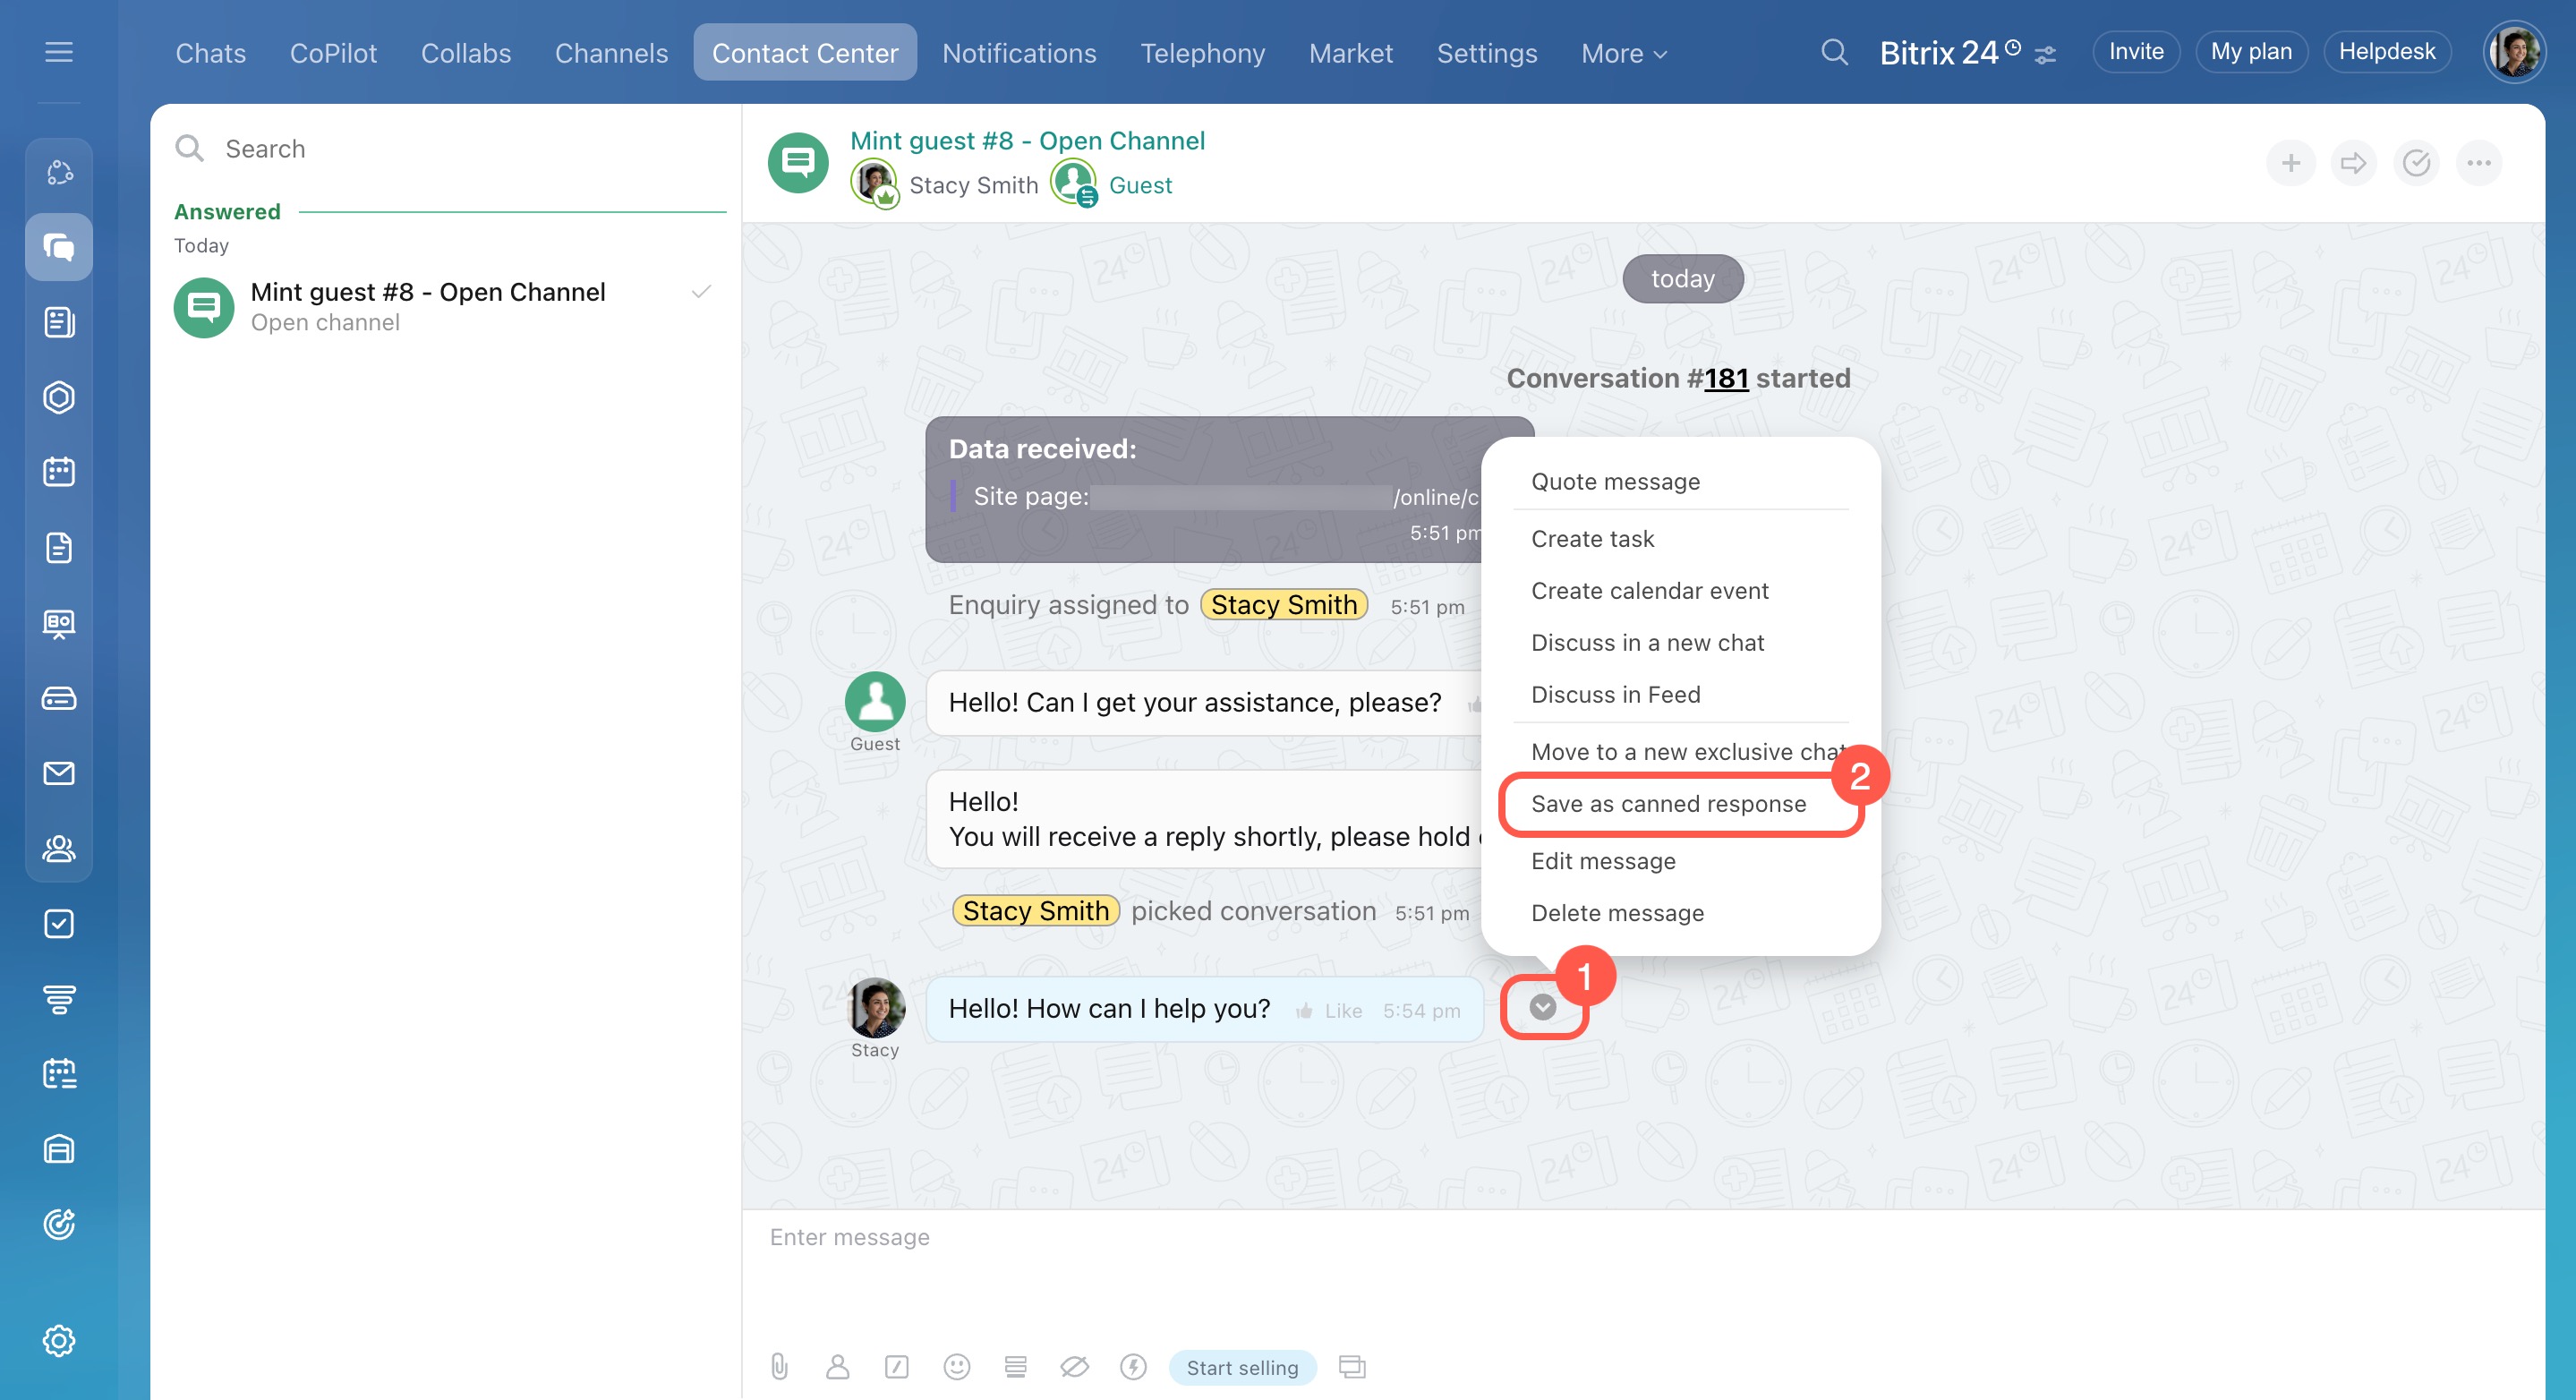This screenshot has width=2576, height=1400.
Task: Open the emoji smiley picker
Action: 956,1366
